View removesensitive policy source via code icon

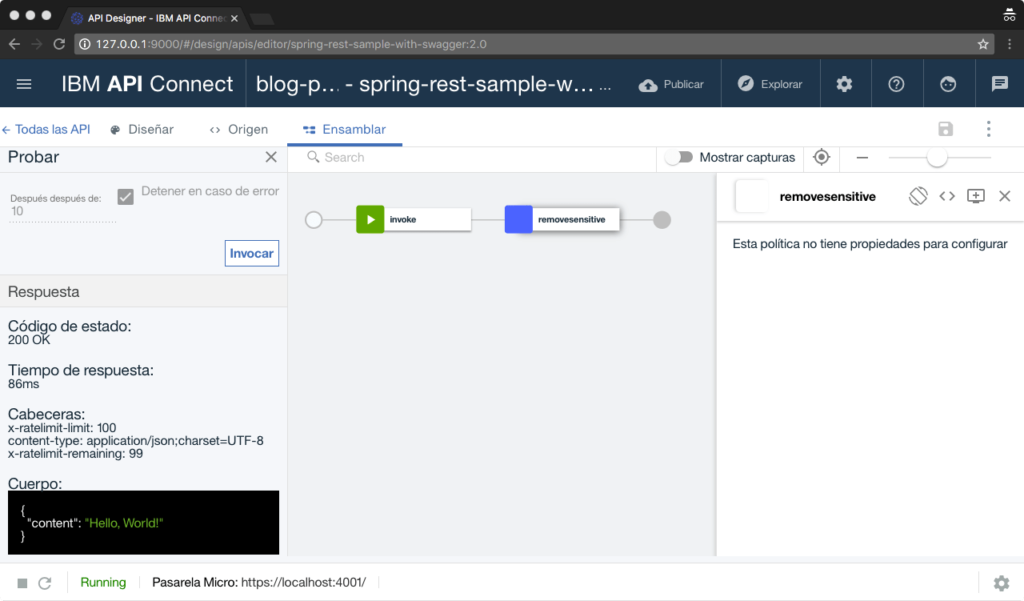(x=947, y=196)
